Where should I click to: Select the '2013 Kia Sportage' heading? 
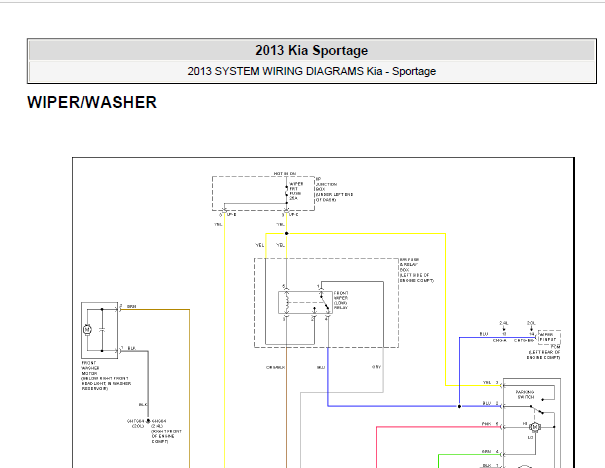coord(311,51)
